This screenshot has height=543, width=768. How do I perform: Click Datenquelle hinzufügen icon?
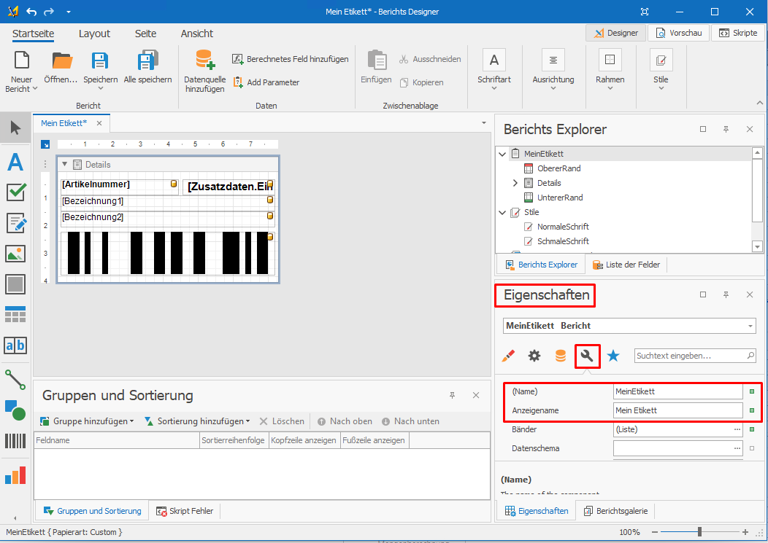tap(205, 59)
